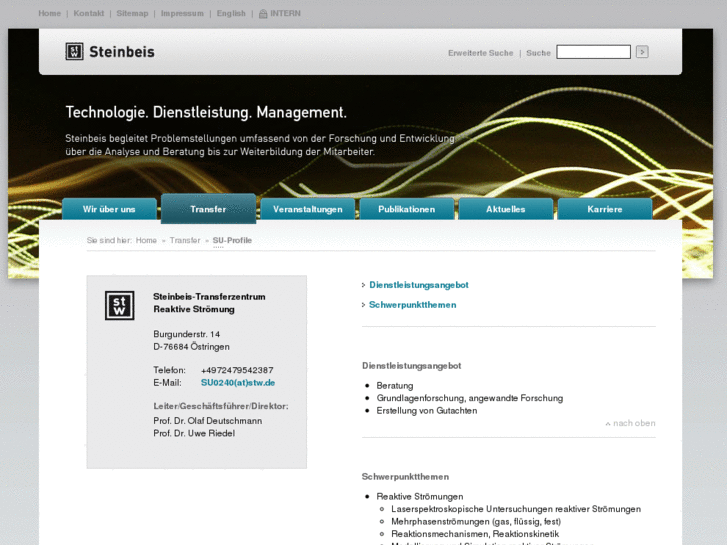
Task: Click up-arrow icon beside nach oben
Action: (607, 423)
